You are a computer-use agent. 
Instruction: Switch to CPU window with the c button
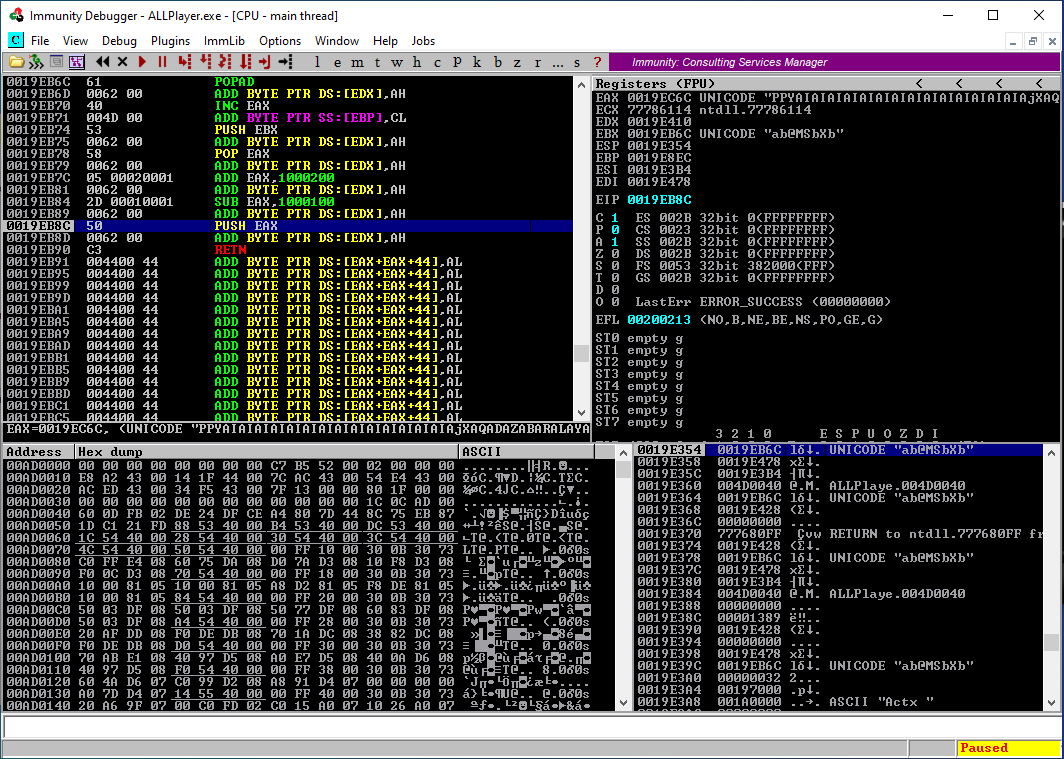click(437, 62)
